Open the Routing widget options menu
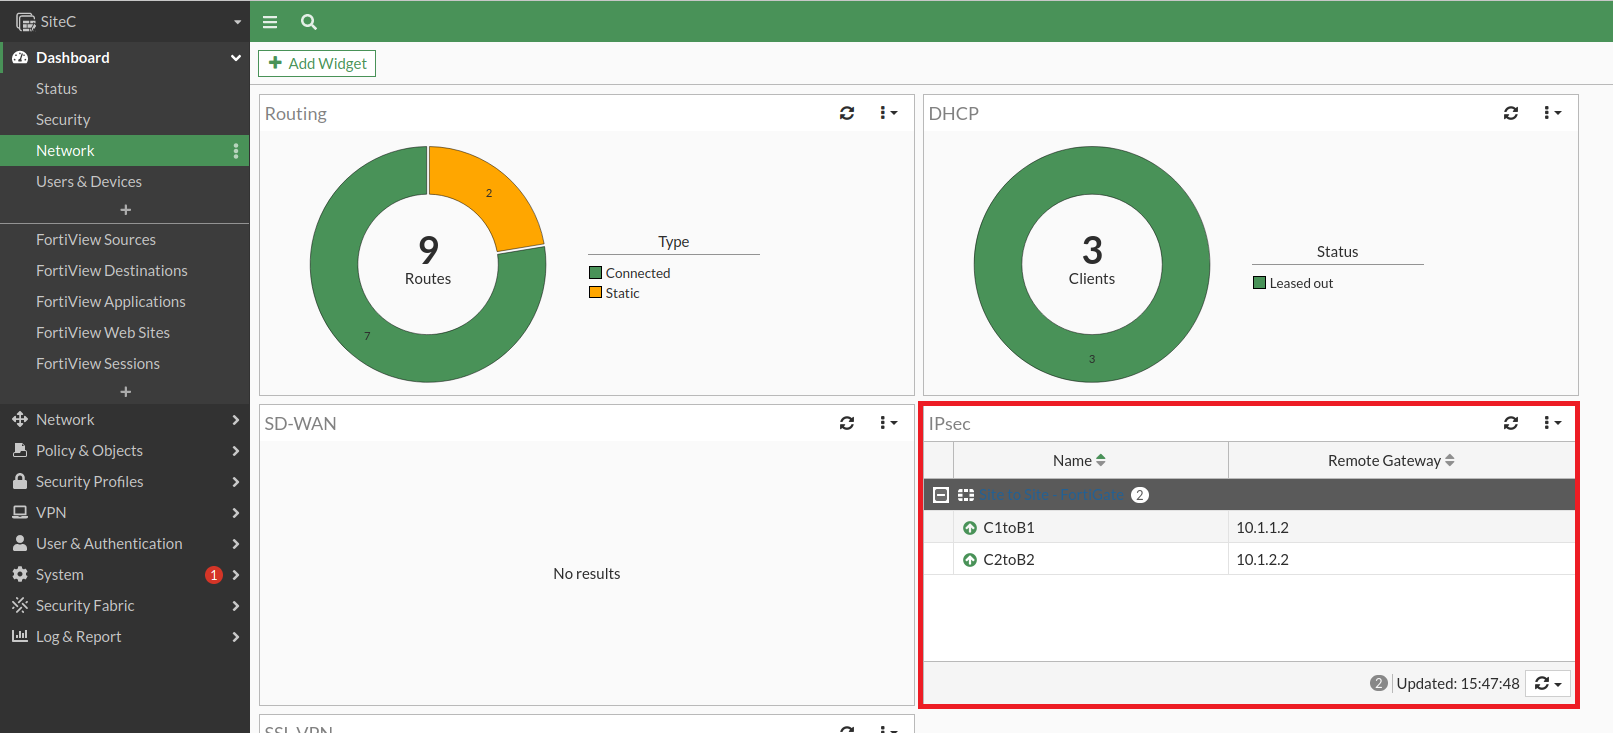Image resolution: width=1613 pixels, height=733 pixels. pyautogui.click(x=888, y=113)
